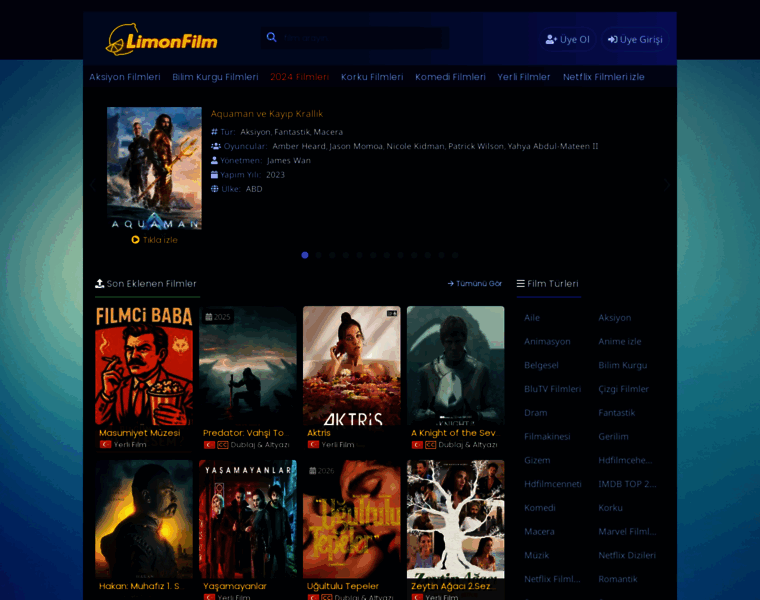Image resolution: width=760 pixels, height=600 pixels.
Task: Open the Fantastik genre link
Action: click(x=617, y=413)
